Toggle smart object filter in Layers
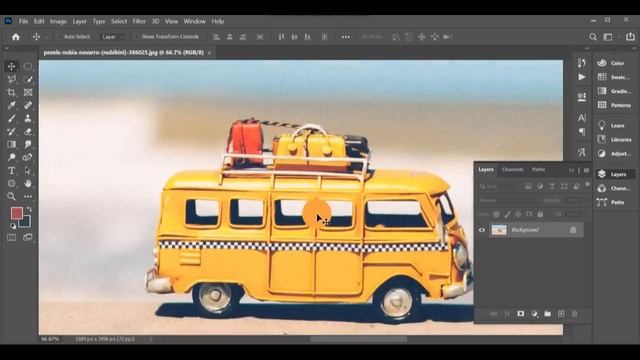This screenshot has height=360, width=640. click(576, 187)
